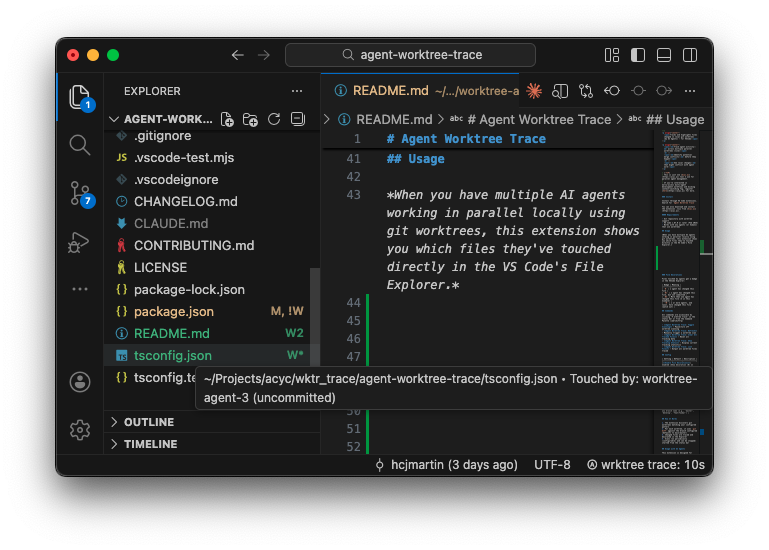Click the agent-worktree-trace command search box
Image resolution: width=769 pixels, height=550 pixels.
point(410,55)
